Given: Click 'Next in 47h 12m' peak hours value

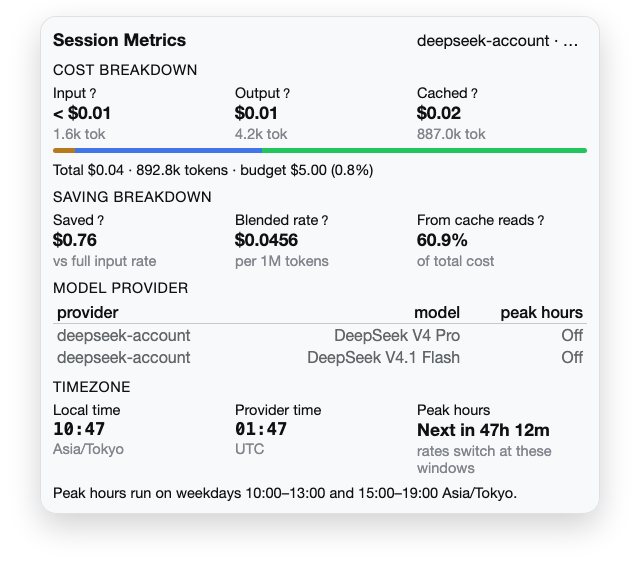Looking at the screenshot, I should pos(483,430).
